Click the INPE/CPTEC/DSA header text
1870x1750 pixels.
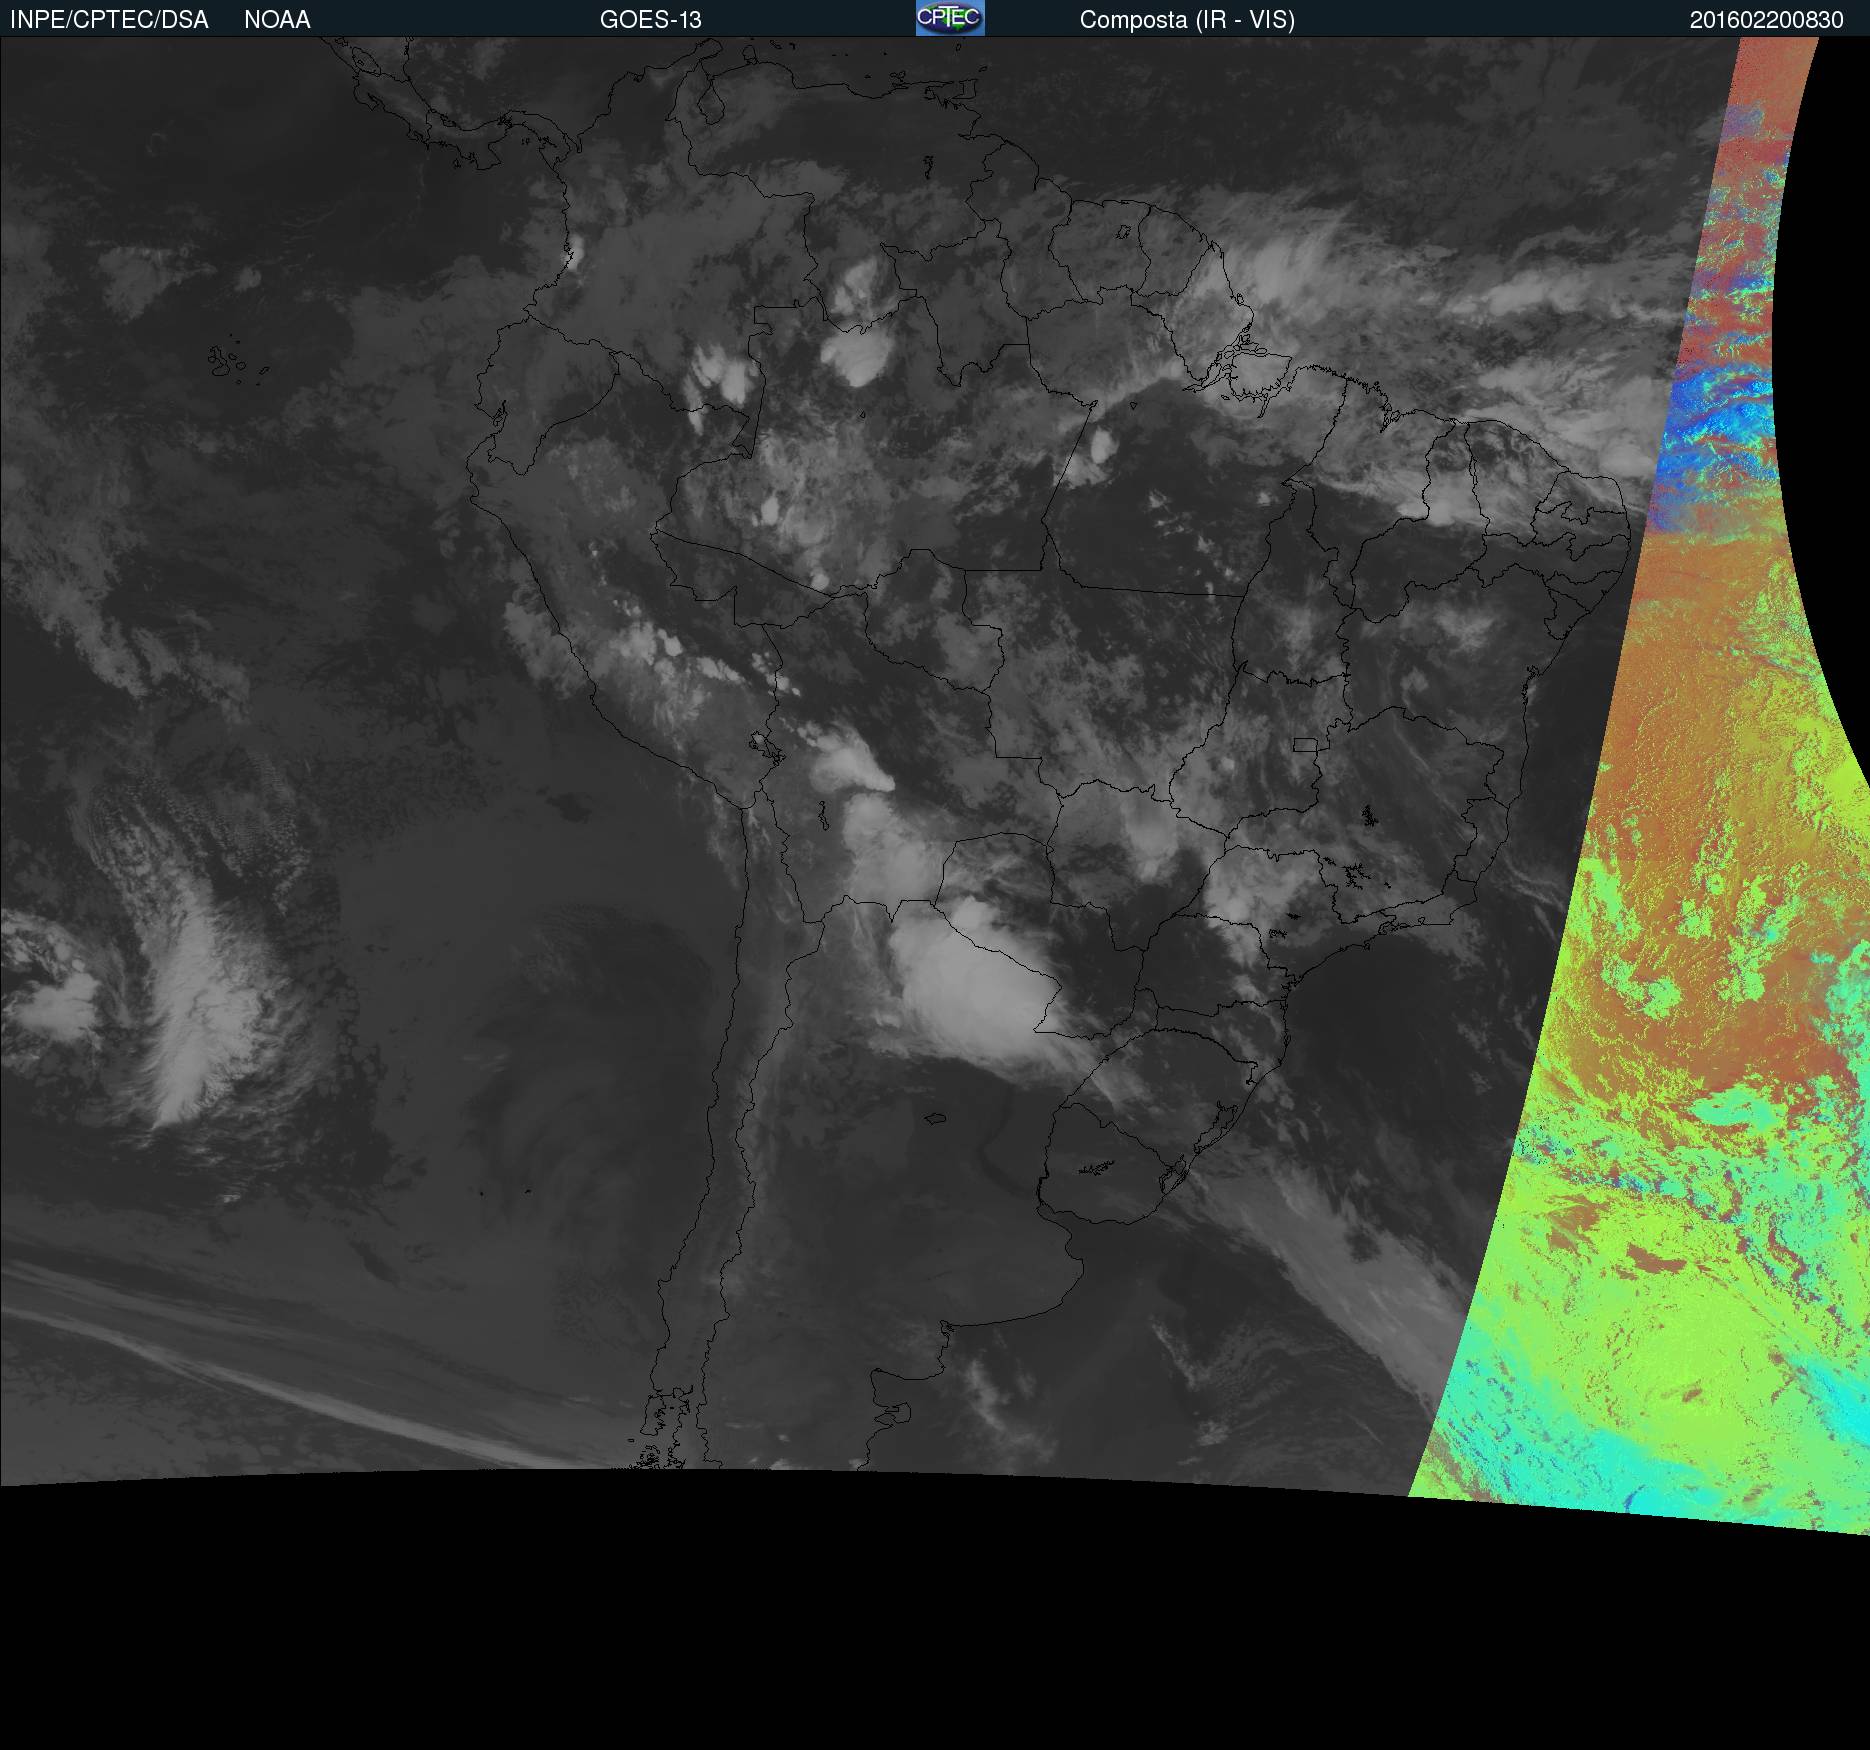[109, 20]
